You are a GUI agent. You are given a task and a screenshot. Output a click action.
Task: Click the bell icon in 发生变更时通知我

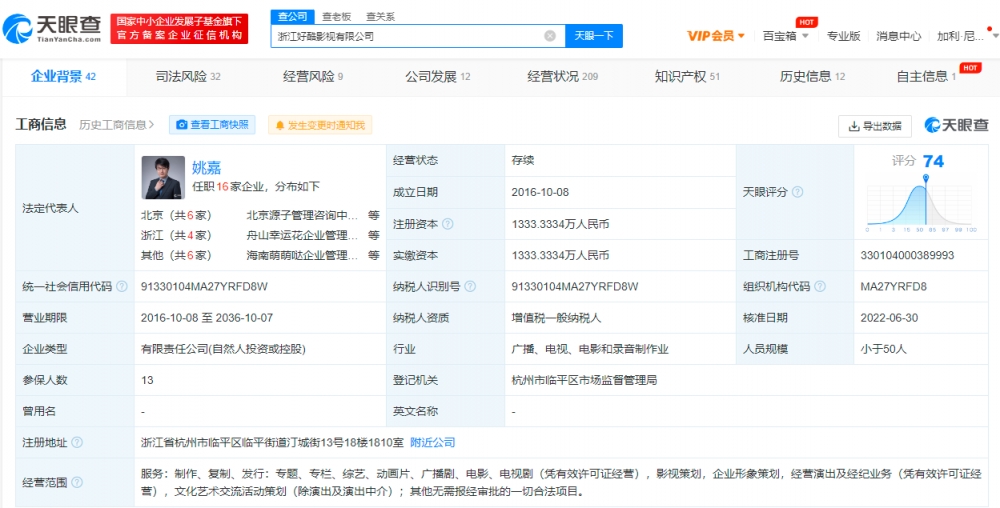(279, 126)
